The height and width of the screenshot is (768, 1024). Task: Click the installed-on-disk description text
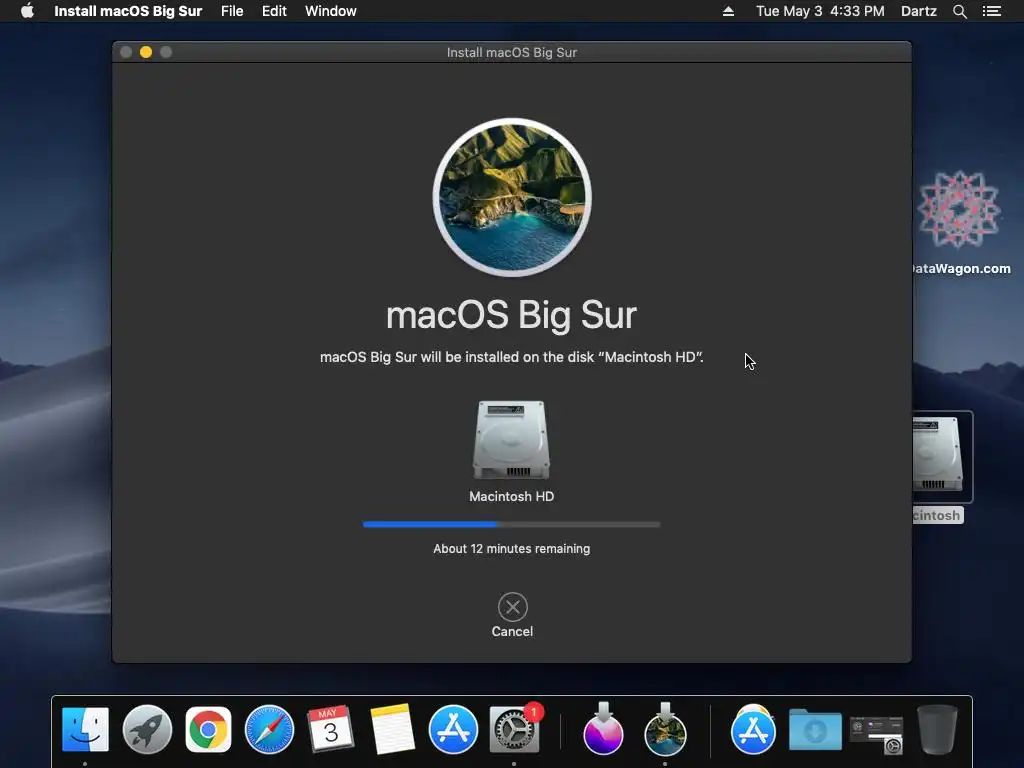[511, 357]
